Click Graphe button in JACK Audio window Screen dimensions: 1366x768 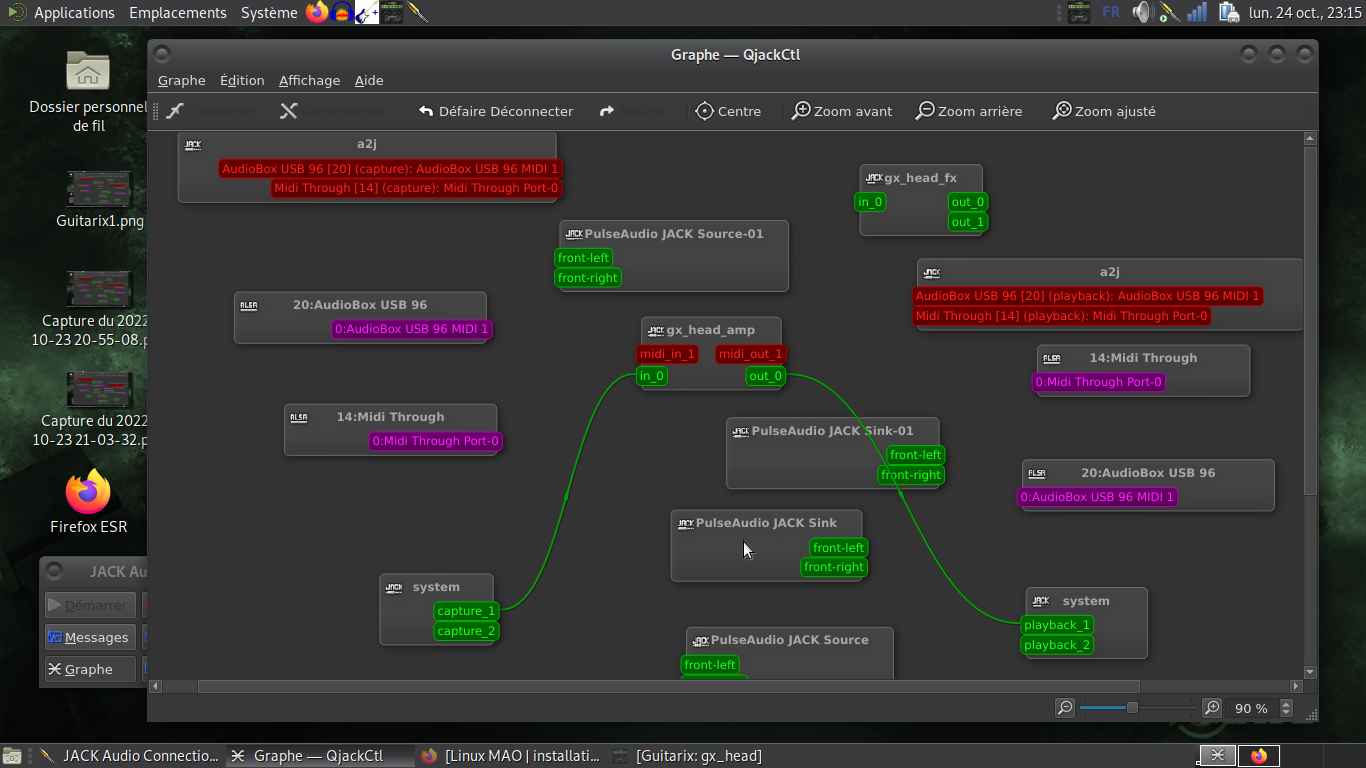(90, 669)
